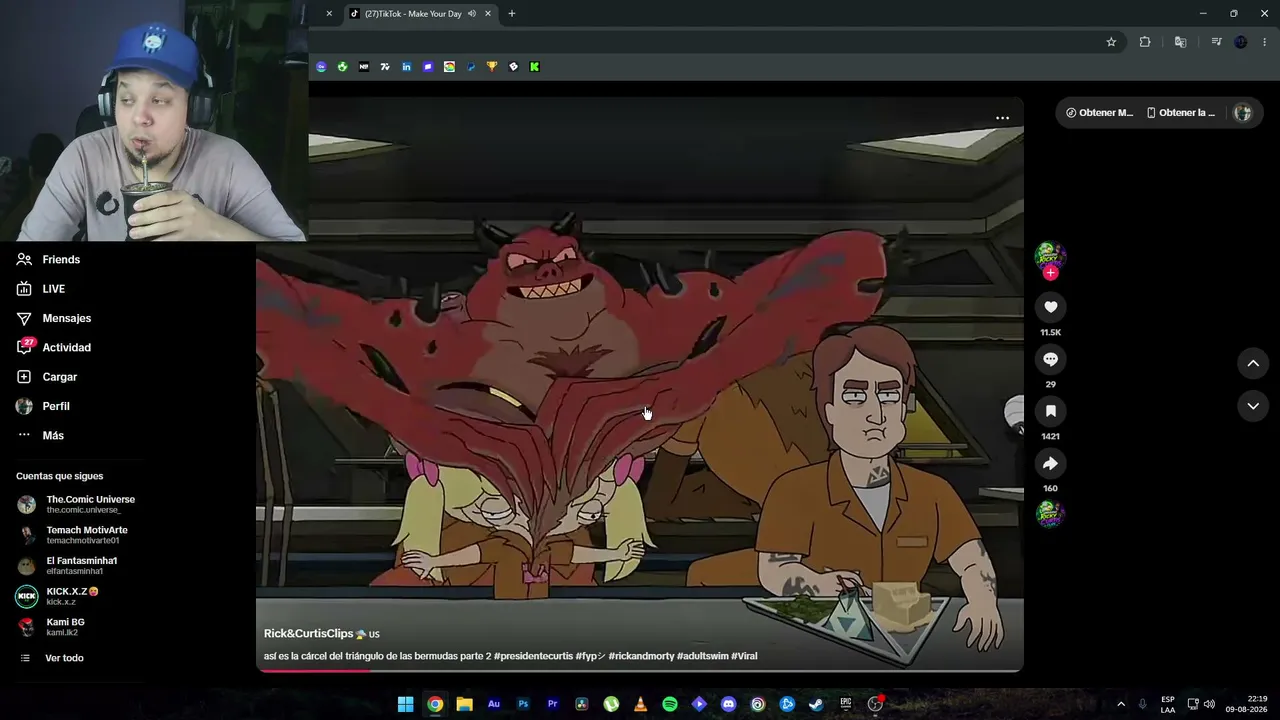1280x720 pixels.
Task: Save the video with the bookmark icon
Action: tap(1050, 411)
